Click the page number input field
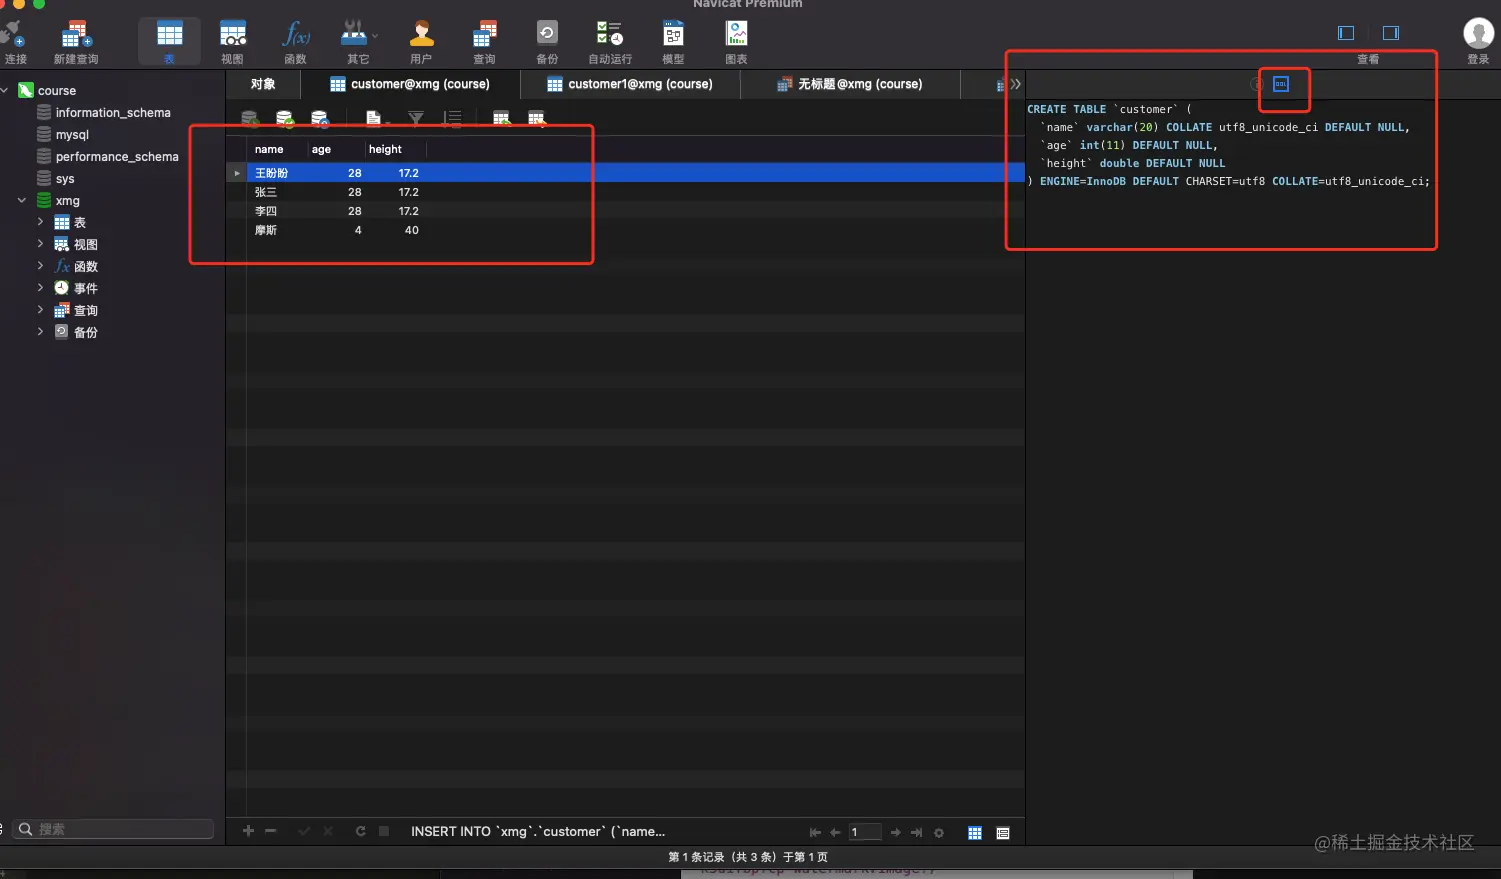Image resolution: width=1501 pixels, height=879 pixels. coord(865,832)
